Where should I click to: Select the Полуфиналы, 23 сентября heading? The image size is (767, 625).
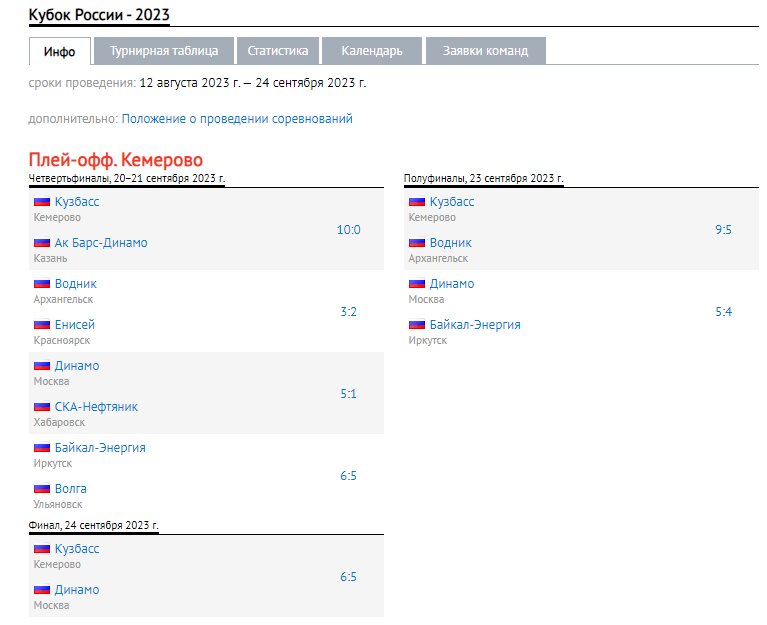click(483, 179)
